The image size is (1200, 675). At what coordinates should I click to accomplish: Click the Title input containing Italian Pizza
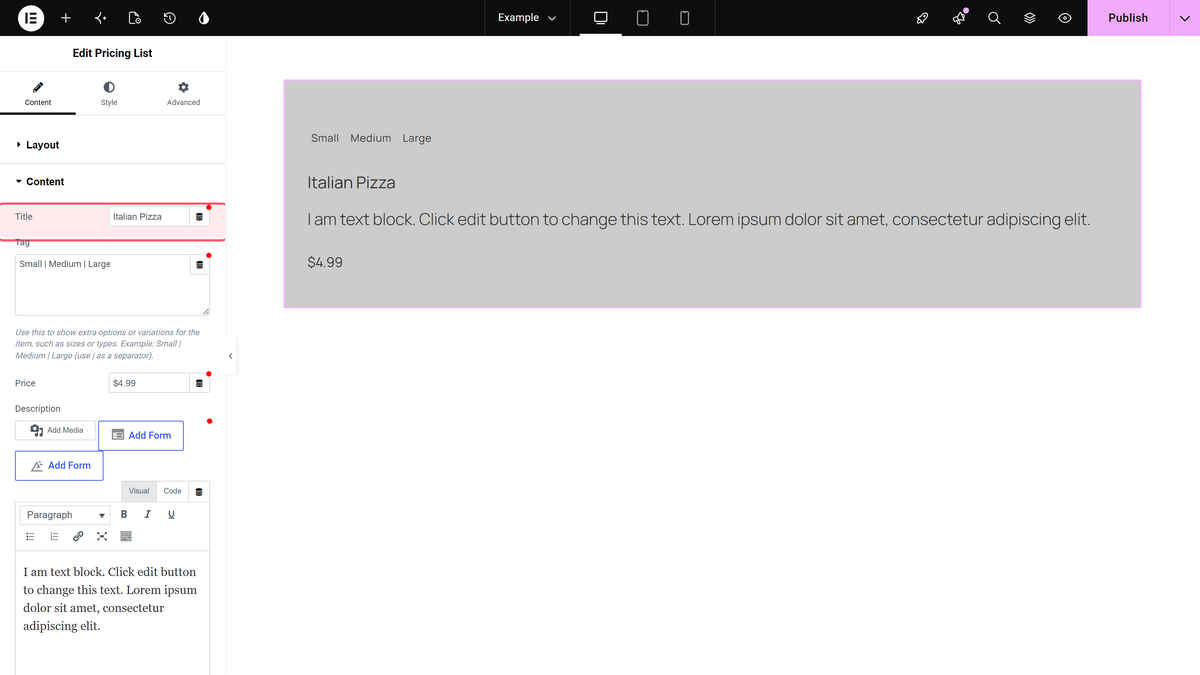click(149, 216)
